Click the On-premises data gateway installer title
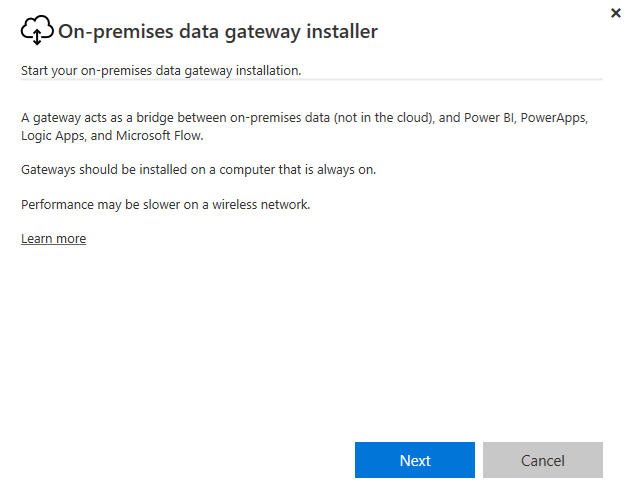This screenshot has width=630, height=497. coord(218,31)
